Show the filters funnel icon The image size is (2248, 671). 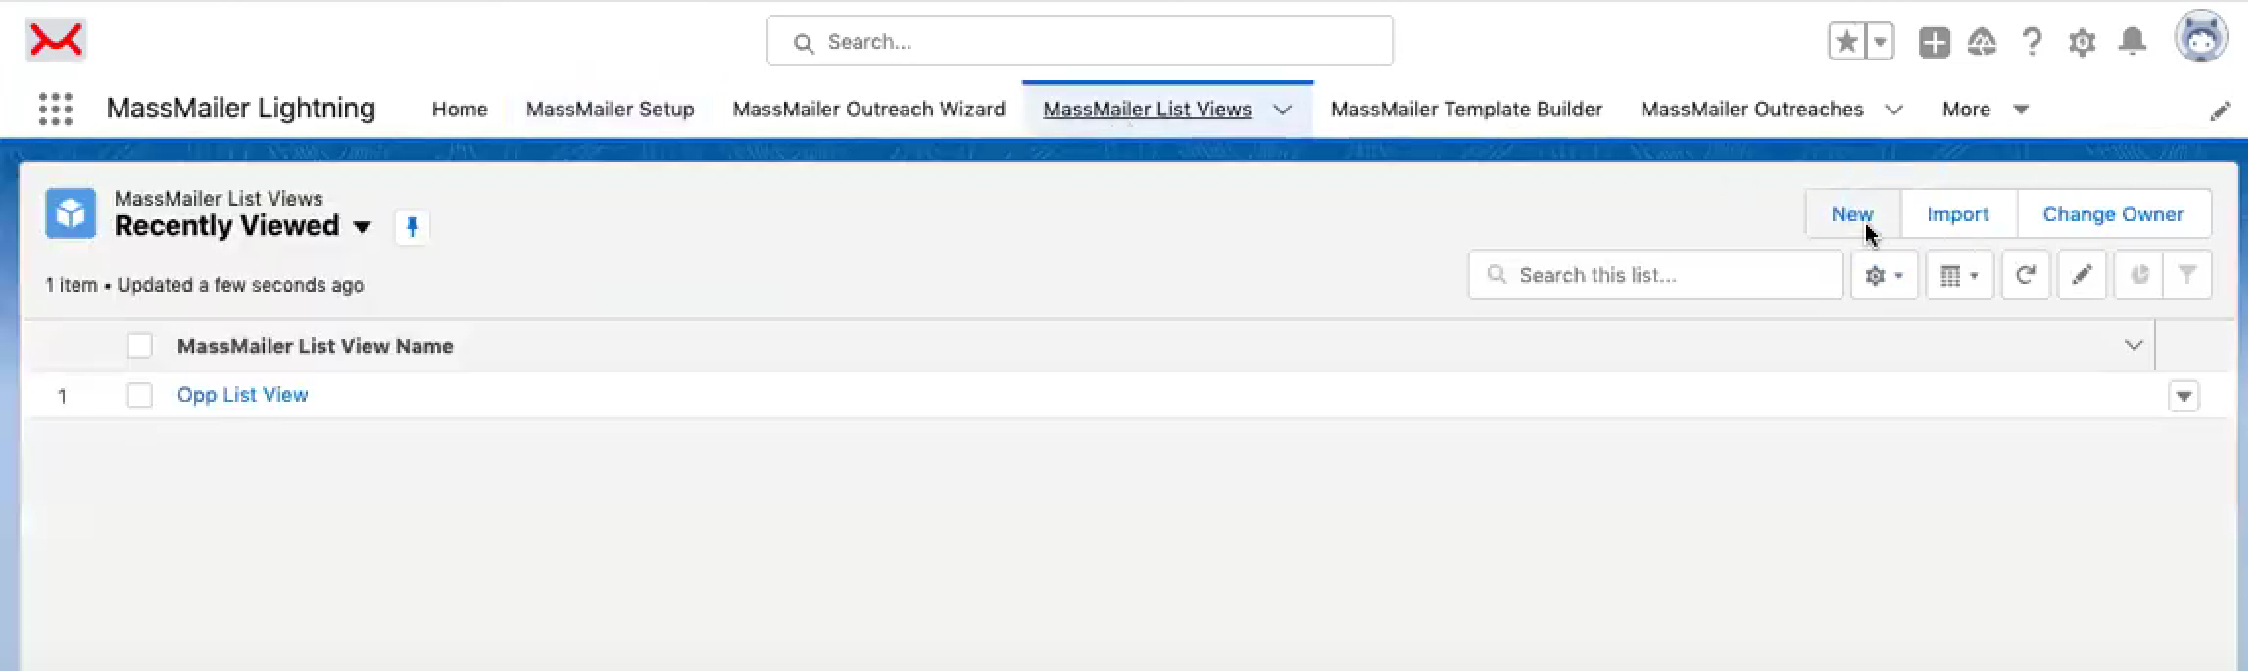[x=2187, y=275]
